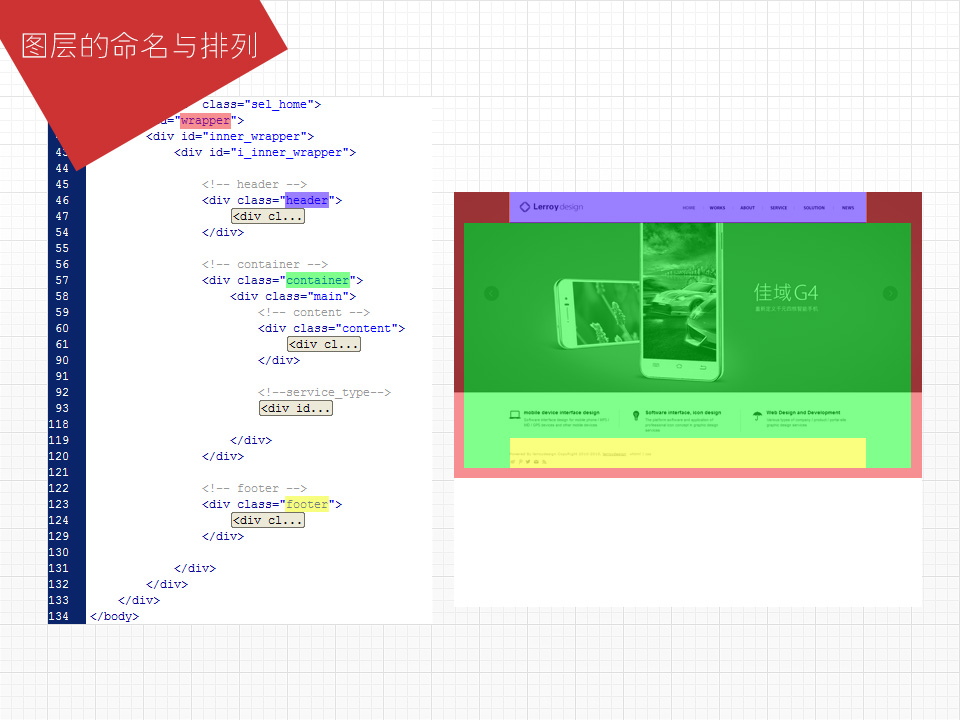Click the laptop icon for mobile device design

tap(515, 415)
